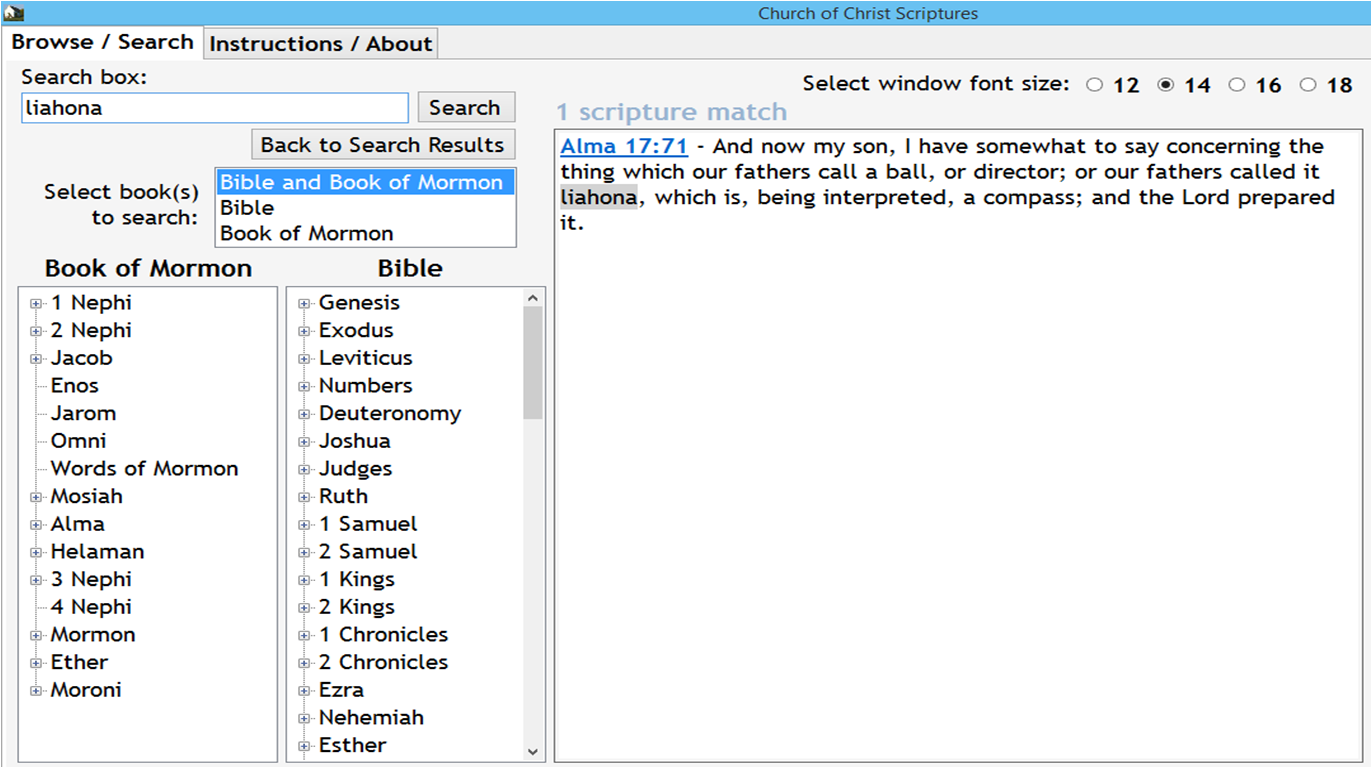Viewport: 1372px width, 768px height.
Task: Select 4 Nephi in the tree
Action: (x=91, y=607)
